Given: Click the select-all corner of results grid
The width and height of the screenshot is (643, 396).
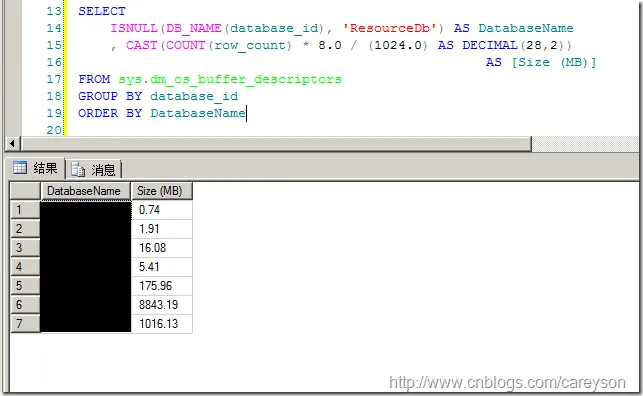Looking at the screenshot, I should coord(25,191).
